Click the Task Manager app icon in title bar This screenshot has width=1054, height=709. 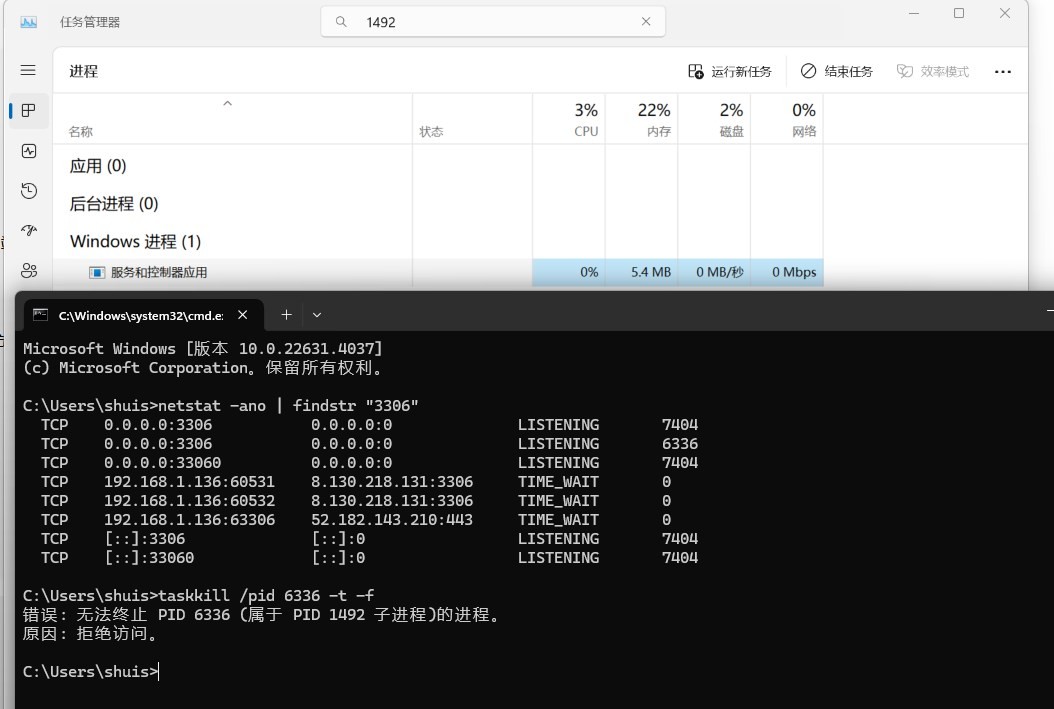(x=28, y=22)
